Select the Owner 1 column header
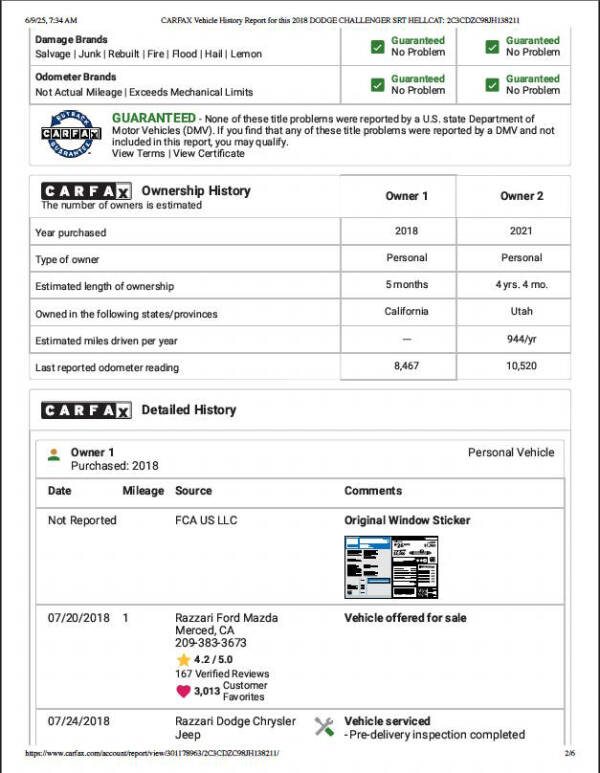The width and height of the screenshot is (600, 773). click(x=406, y=196)
